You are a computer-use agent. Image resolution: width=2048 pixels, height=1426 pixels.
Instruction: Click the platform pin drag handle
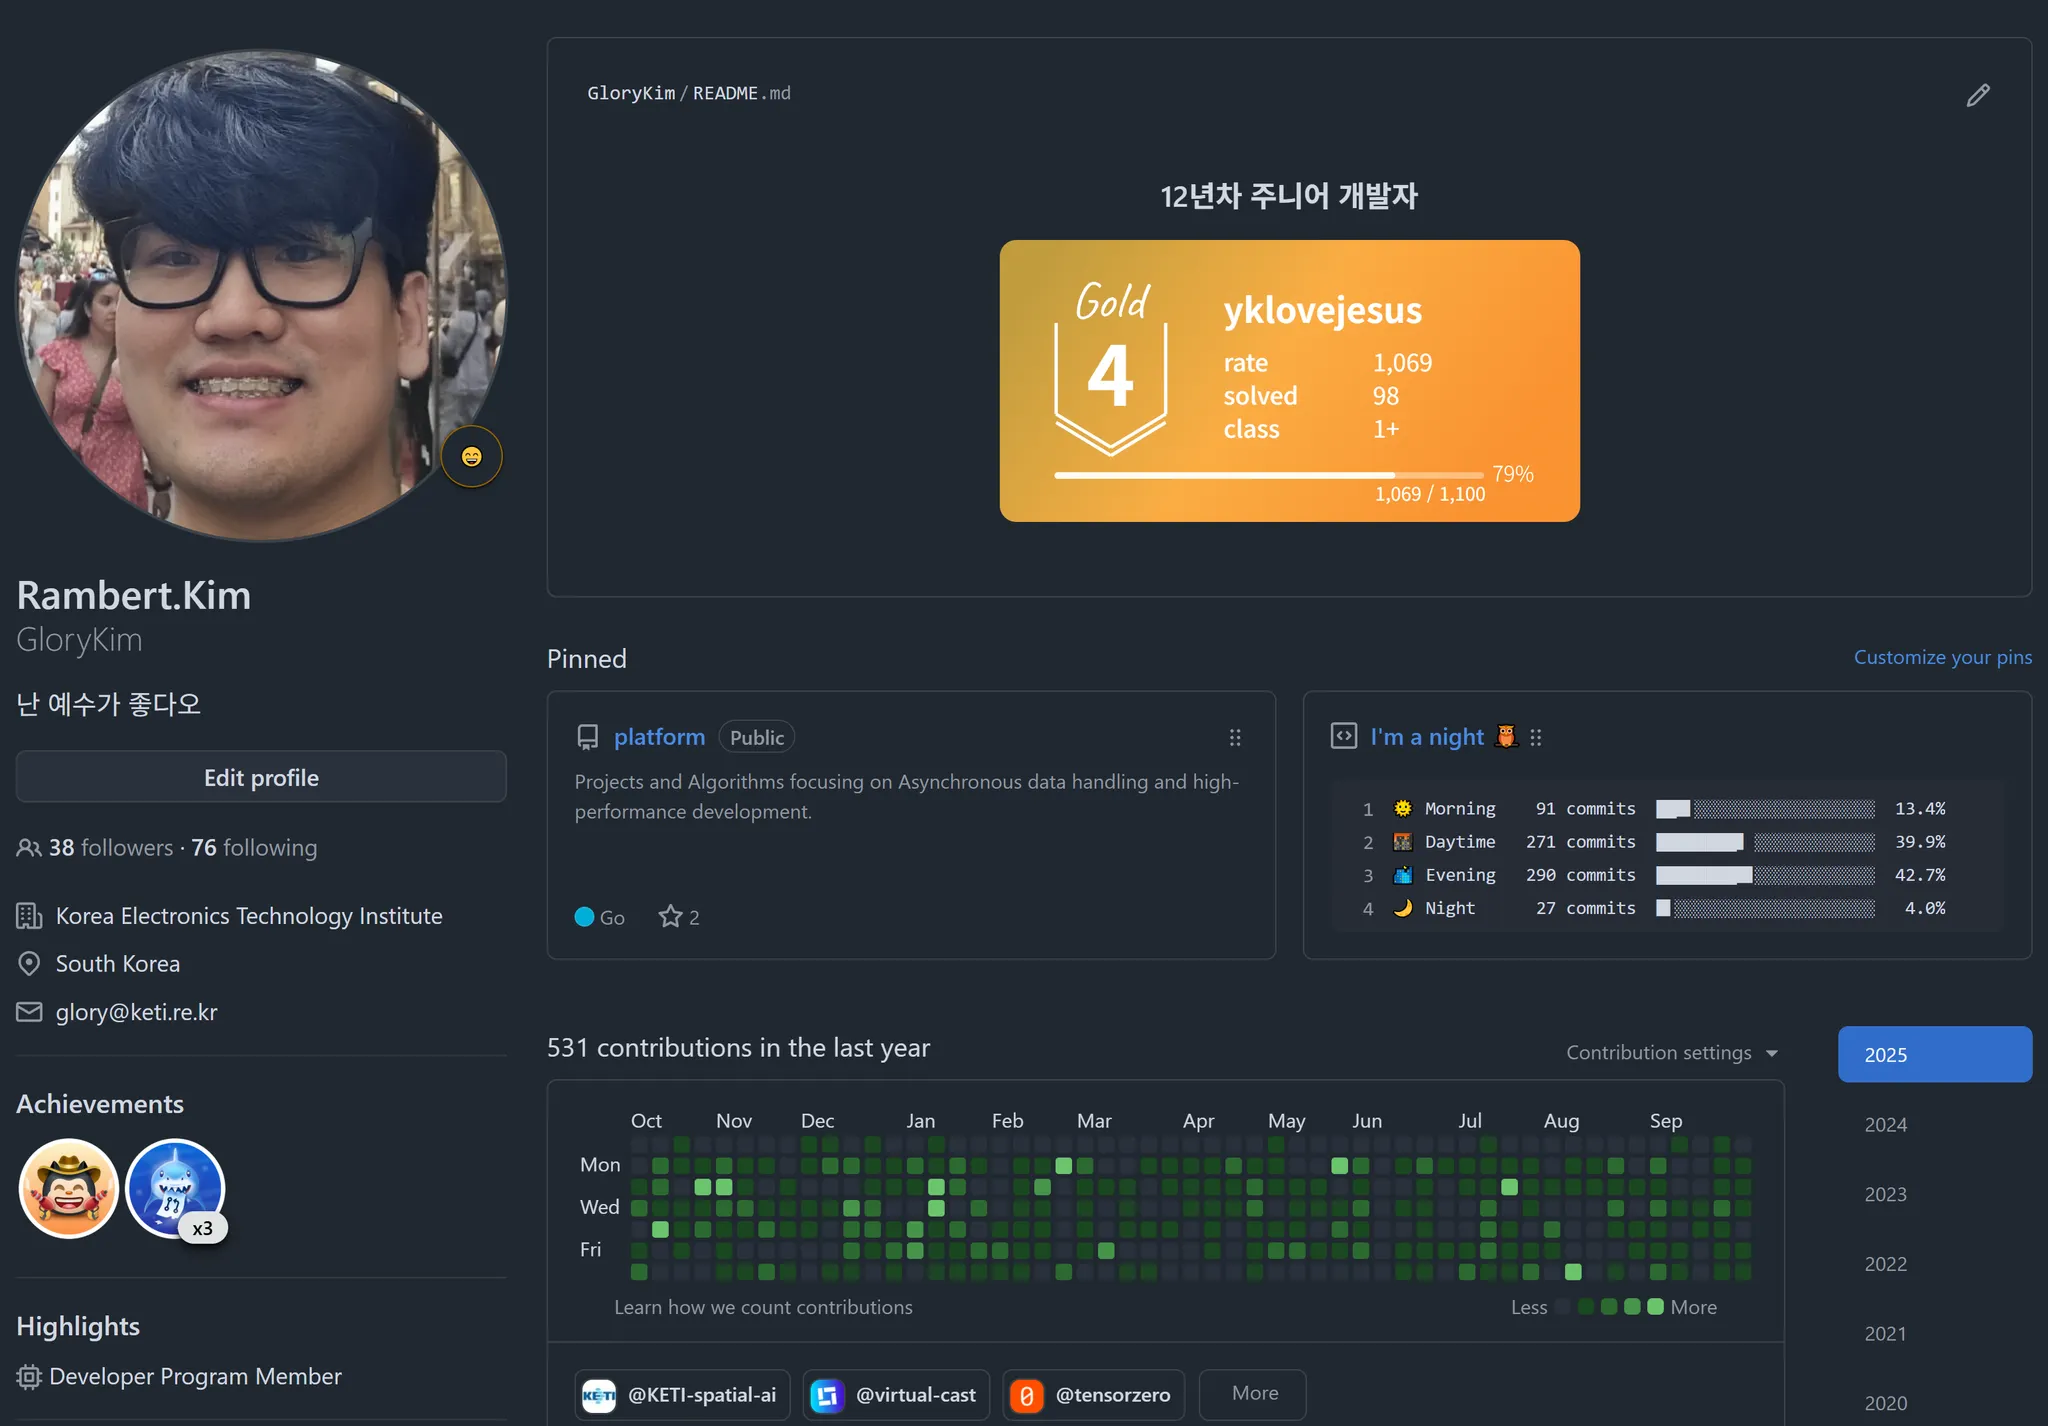click(x=1235, y=737)
